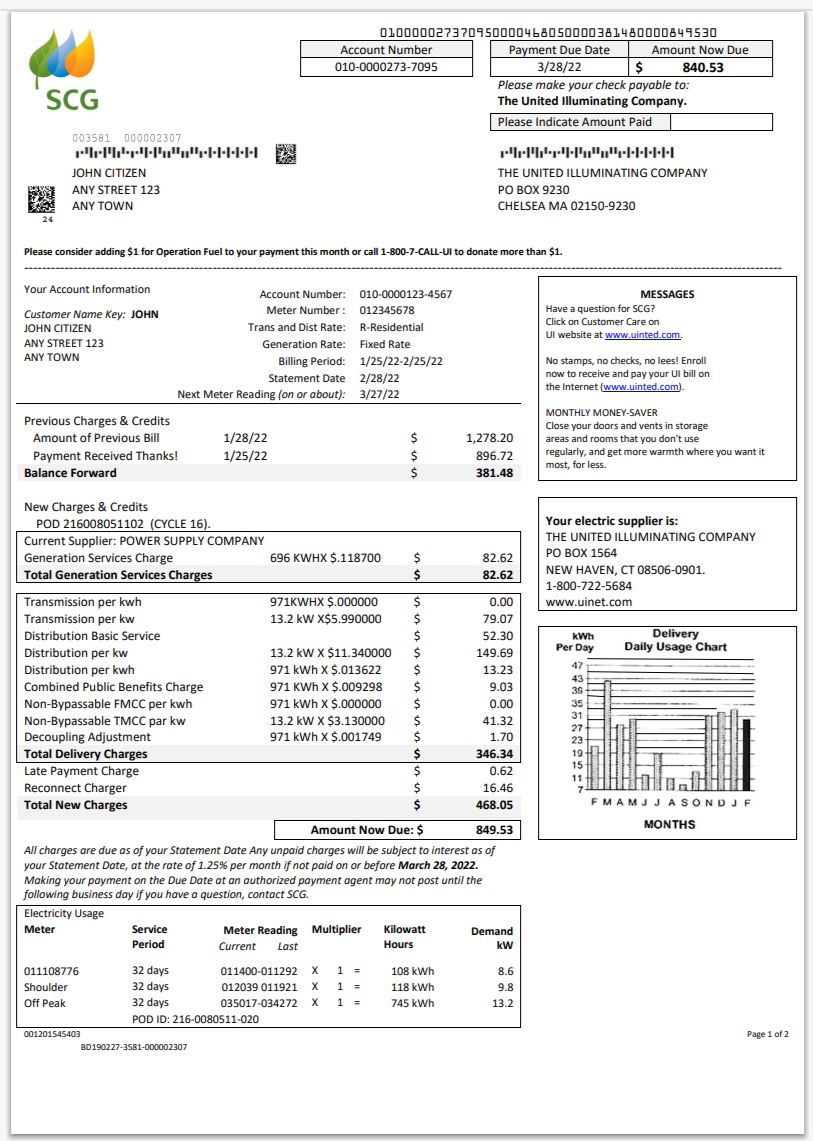This screenshot has height=1141, width=813.
Task: Click the QR code beside the top-left postal barcode
Action: pos(286,153)
